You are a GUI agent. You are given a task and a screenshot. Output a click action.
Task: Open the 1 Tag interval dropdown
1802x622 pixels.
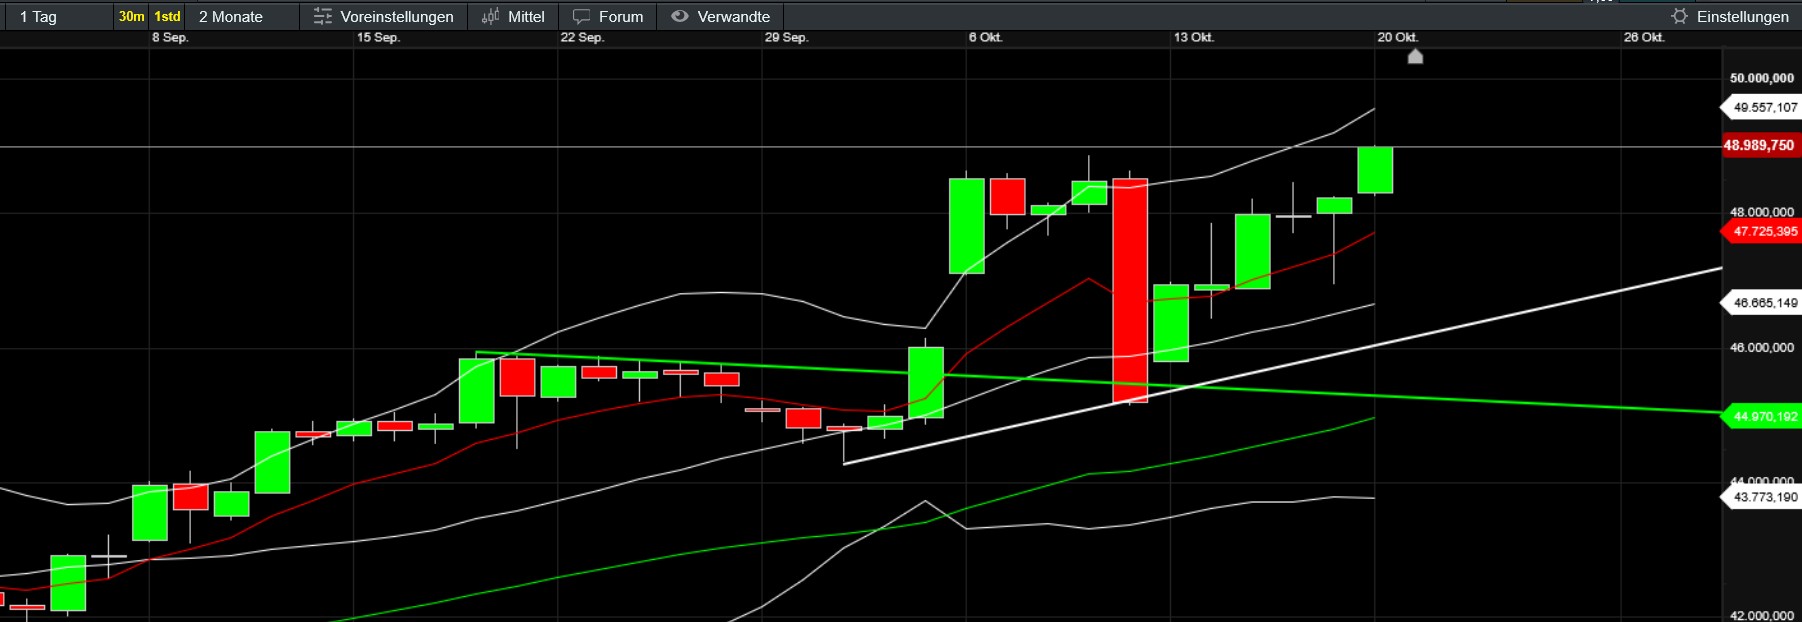tap(39, 17)
